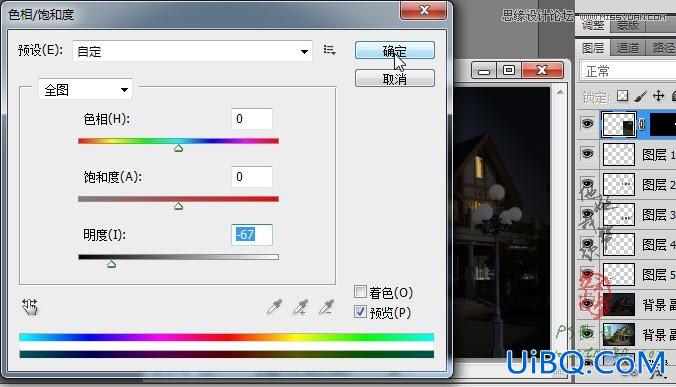Confirm with the 确定 button

coord(394,50)
